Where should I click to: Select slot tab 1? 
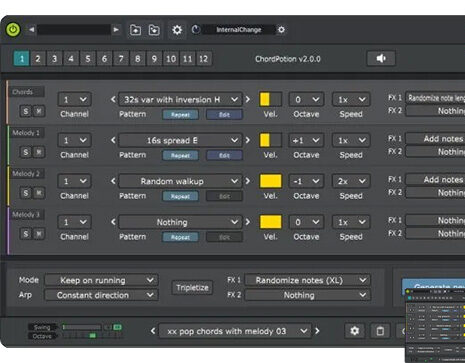22,59
